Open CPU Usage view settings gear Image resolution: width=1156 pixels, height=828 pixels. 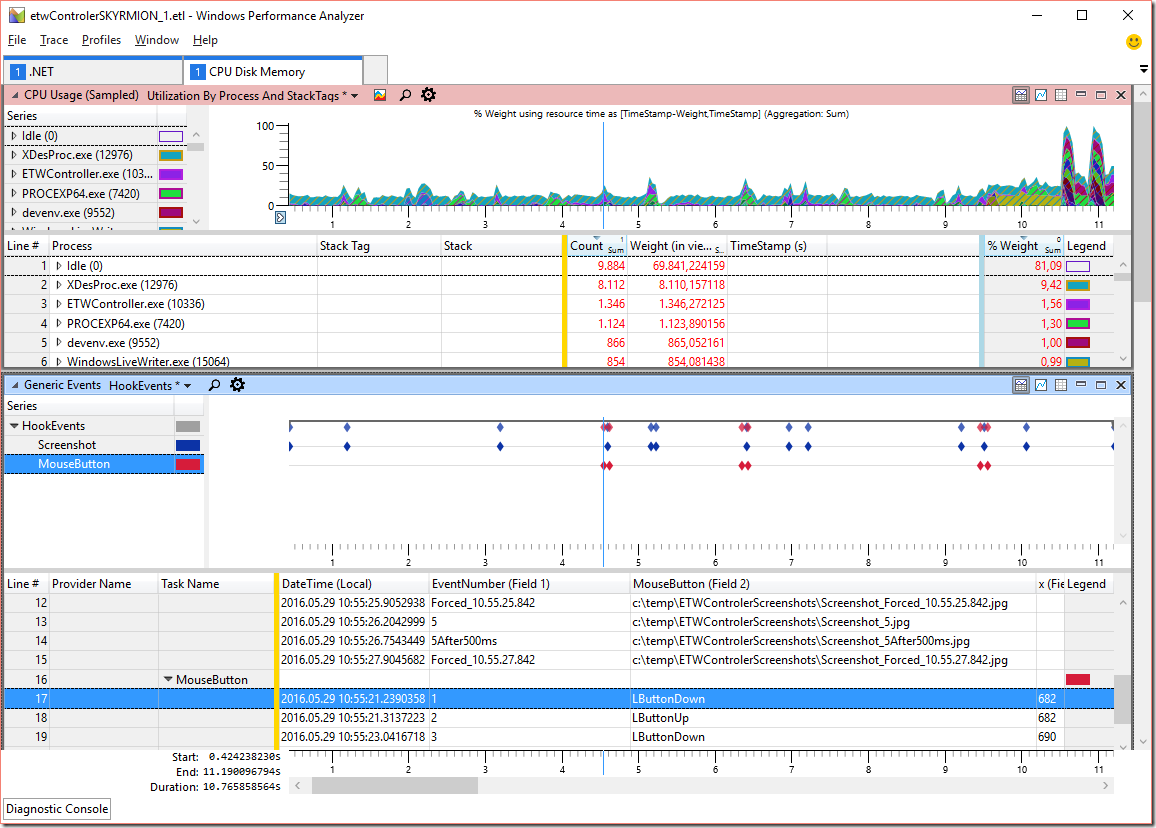(428, 94)
